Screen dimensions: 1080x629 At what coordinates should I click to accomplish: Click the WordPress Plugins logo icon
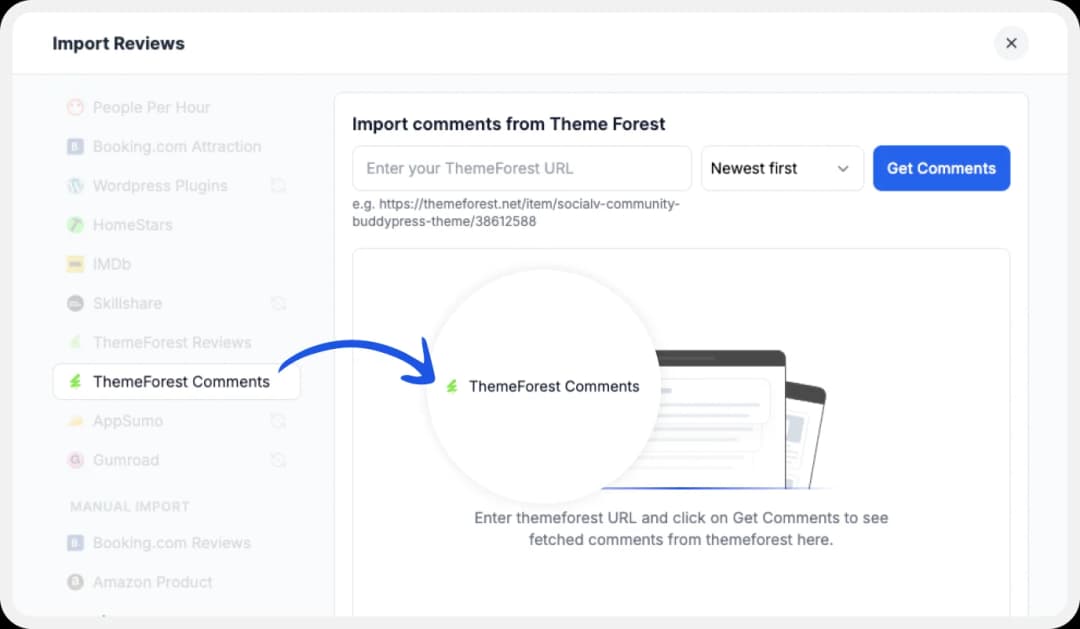coord(76,186)
